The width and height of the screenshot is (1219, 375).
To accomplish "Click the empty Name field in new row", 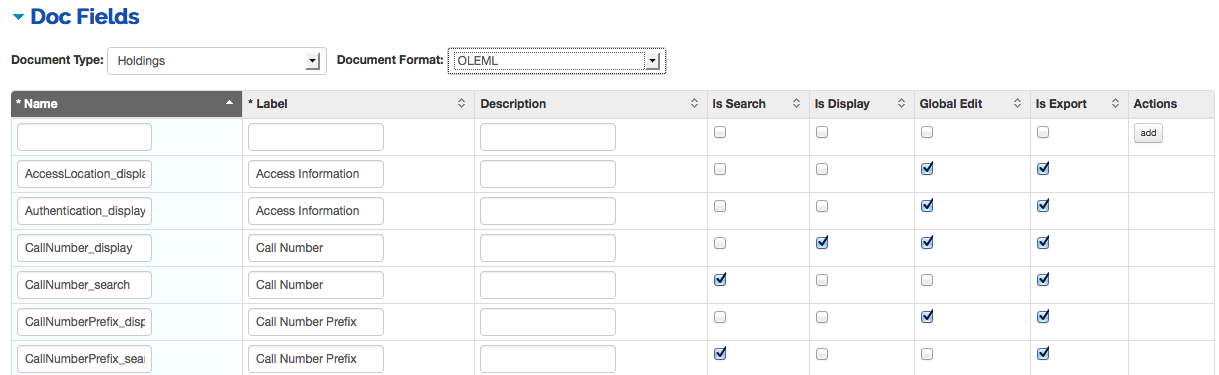I will (84, 137).
